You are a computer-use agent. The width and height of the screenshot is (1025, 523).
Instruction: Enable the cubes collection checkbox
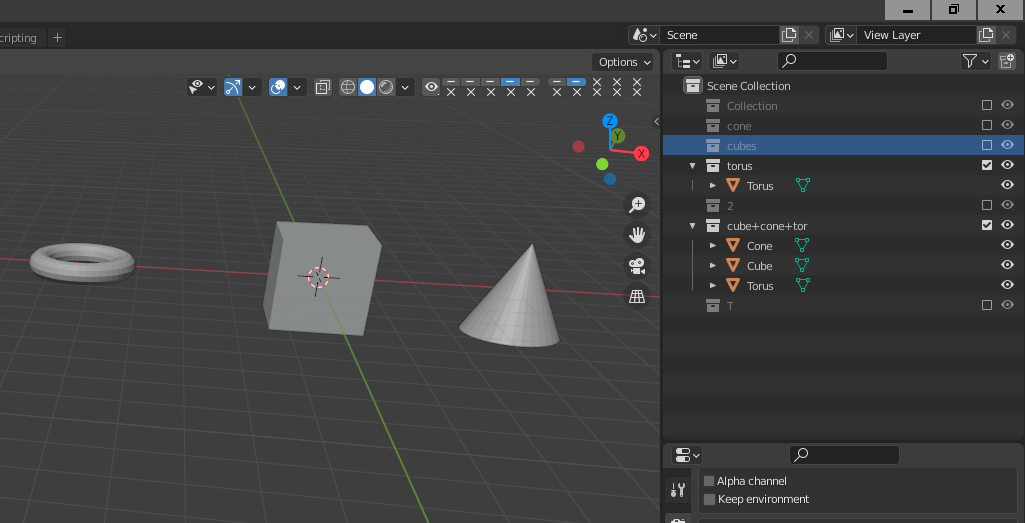[987, 145]
